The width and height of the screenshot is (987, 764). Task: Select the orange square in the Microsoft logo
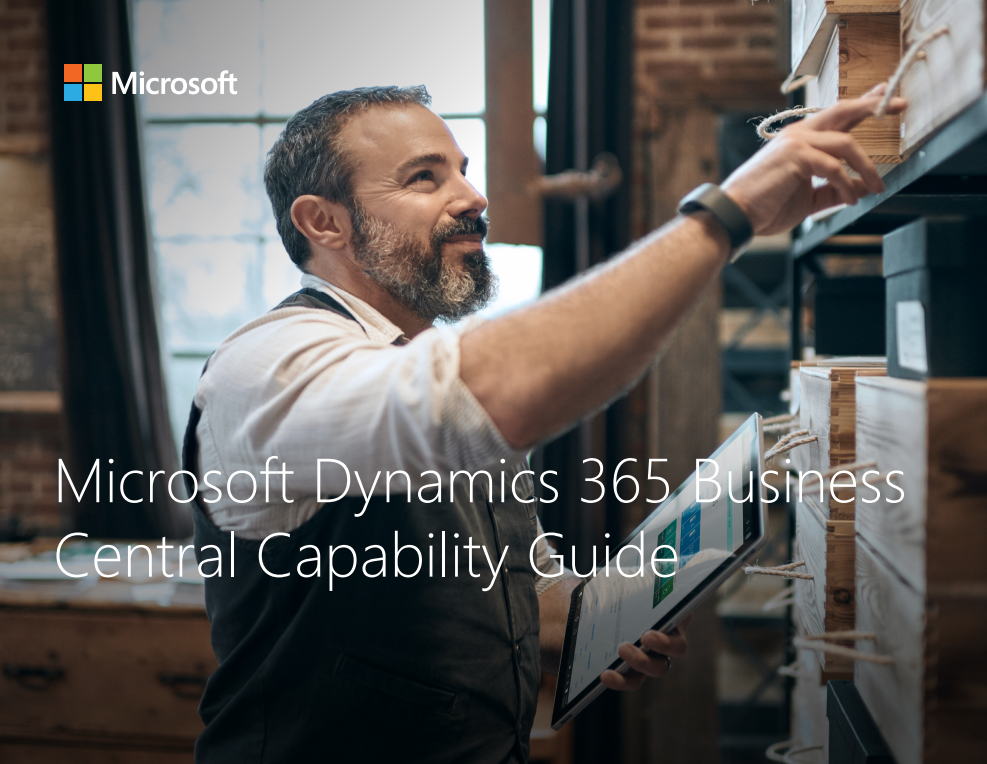(73, 72)
